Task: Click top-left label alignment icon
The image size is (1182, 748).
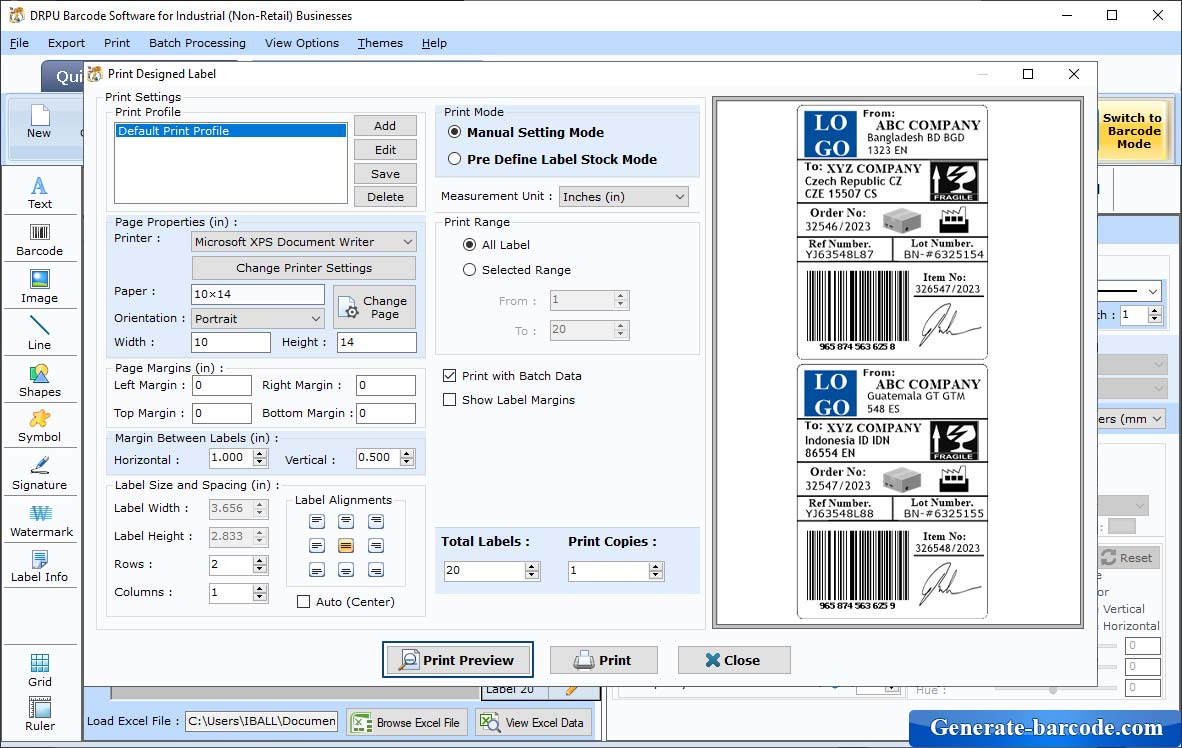Action: (x=317, y=521)
